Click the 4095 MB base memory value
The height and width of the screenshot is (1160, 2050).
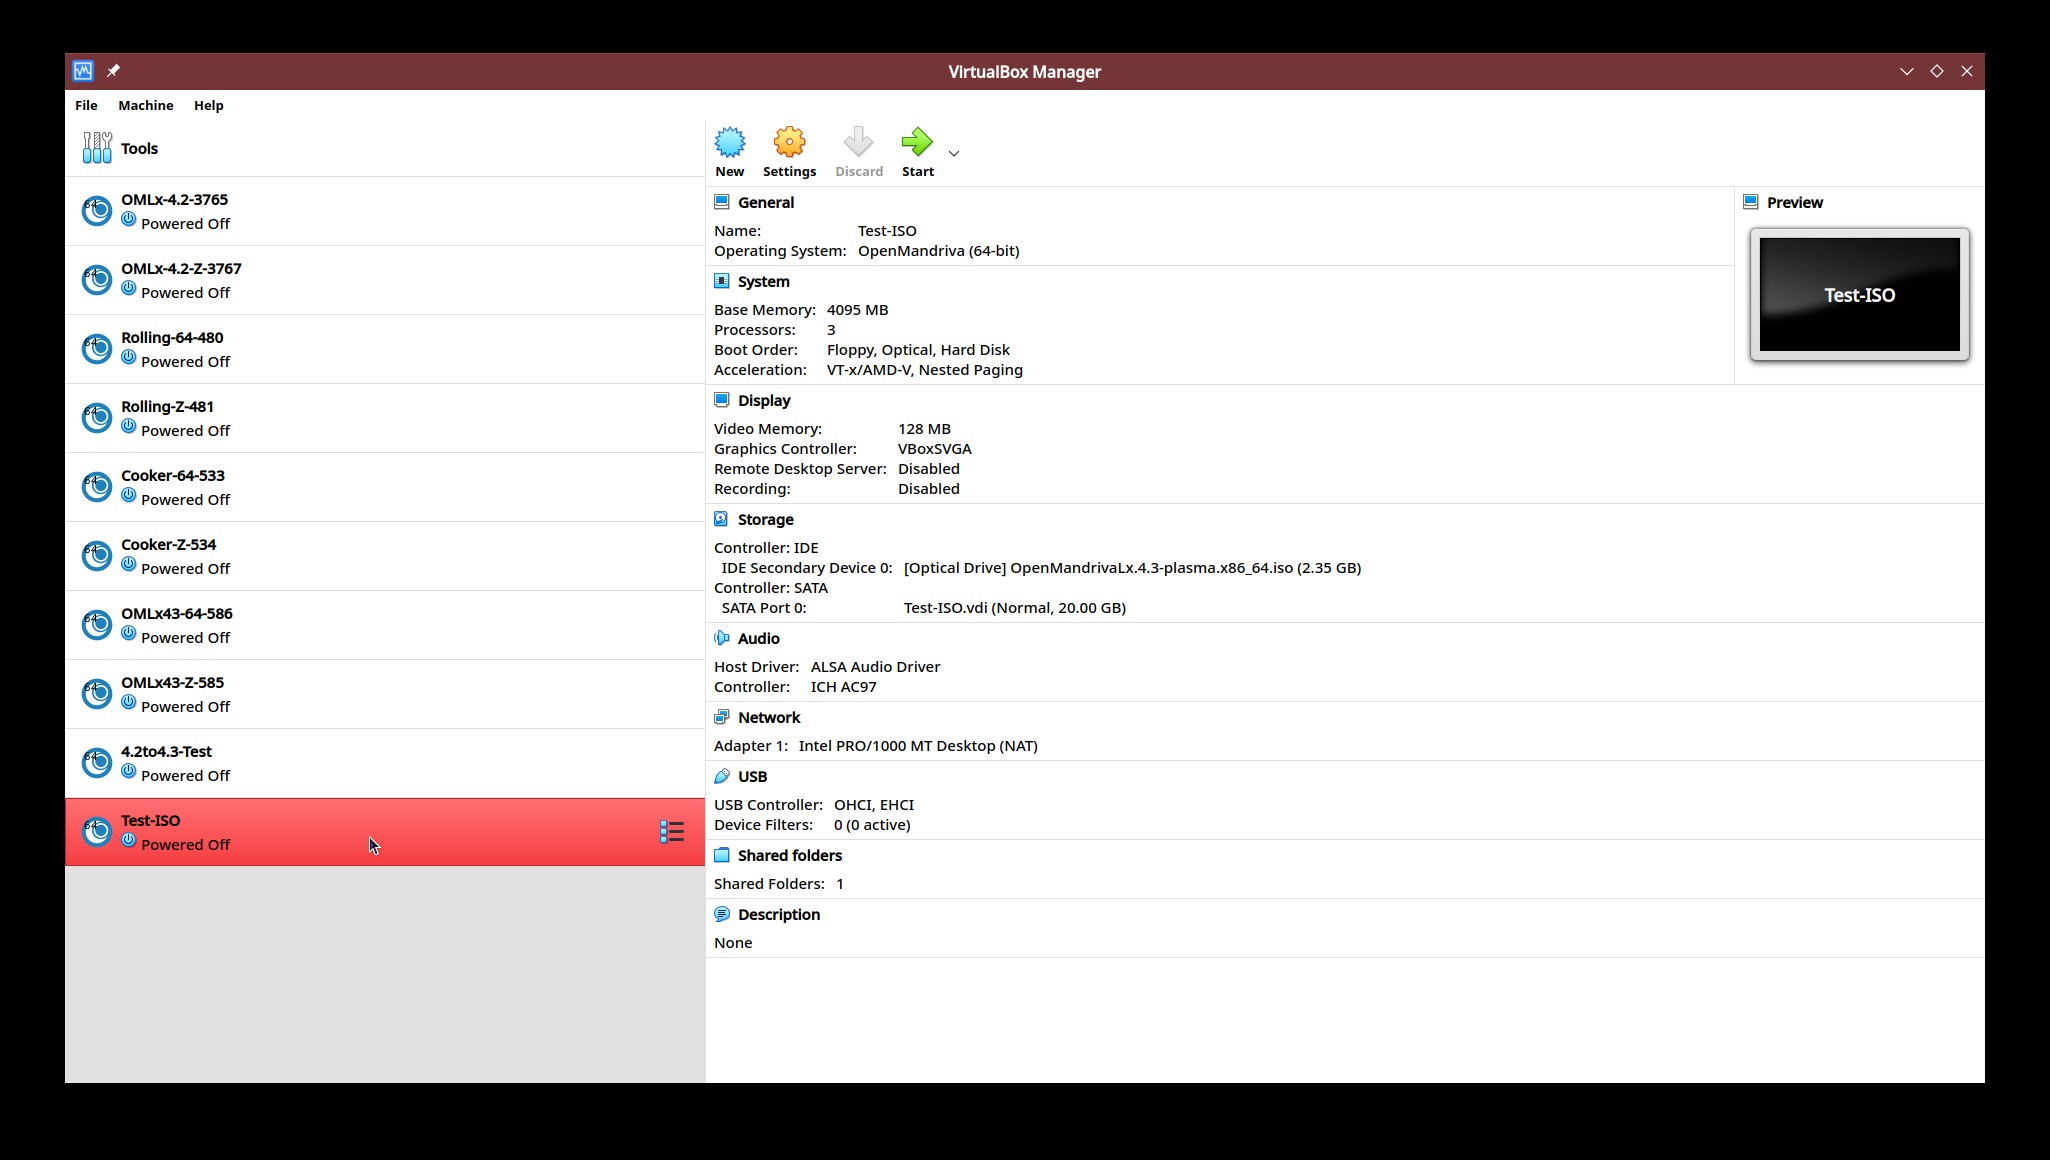pyautogui.click(x=857, y=310)
